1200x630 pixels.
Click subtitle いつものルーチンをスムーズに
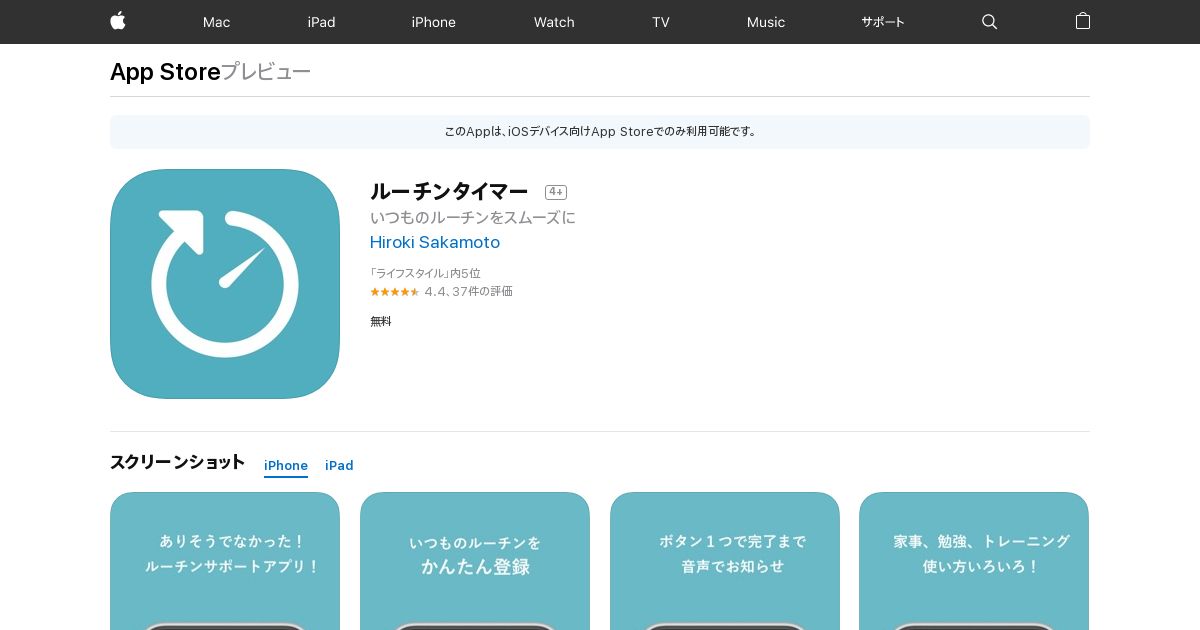pyautogui.click(x=473, y=218)
